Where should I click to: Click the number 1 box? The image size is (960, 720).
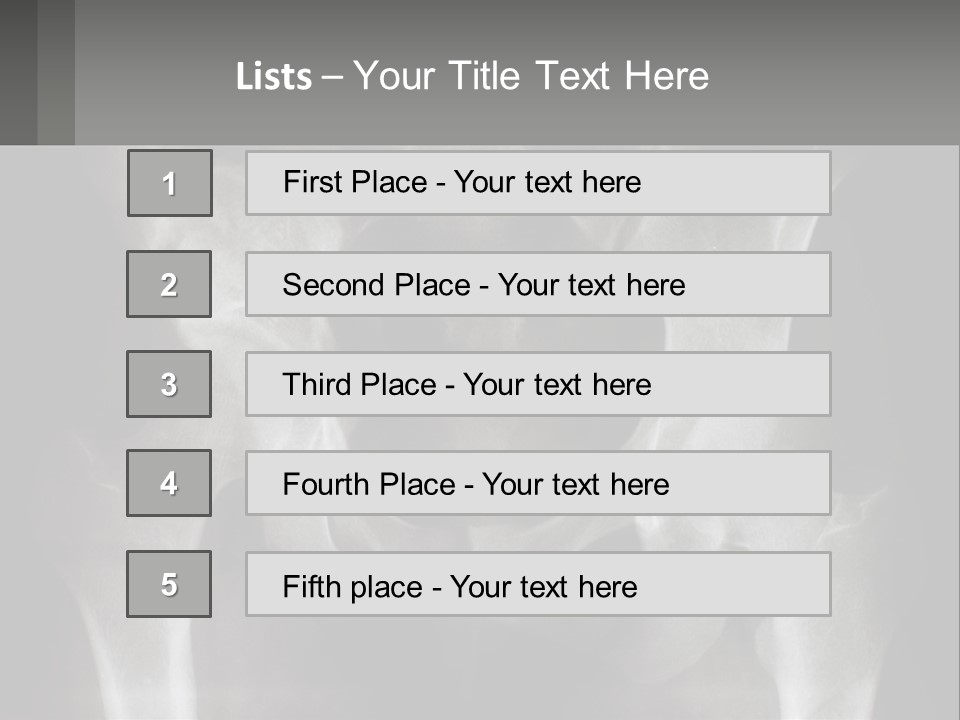coord(170,183)
